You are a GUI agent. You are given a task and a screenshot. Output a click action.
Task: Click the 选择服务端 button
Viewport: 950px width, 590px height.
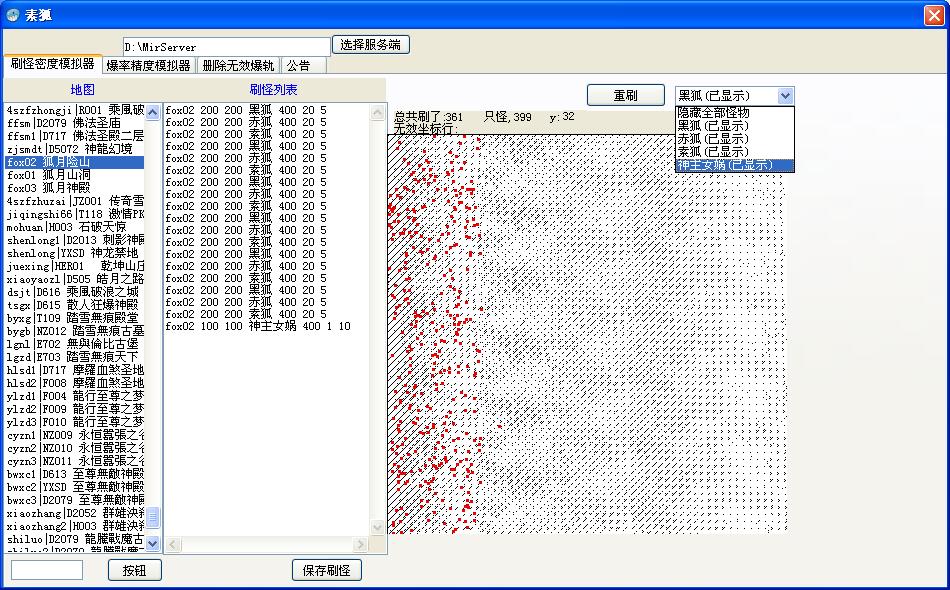click(x=370, y=45)
